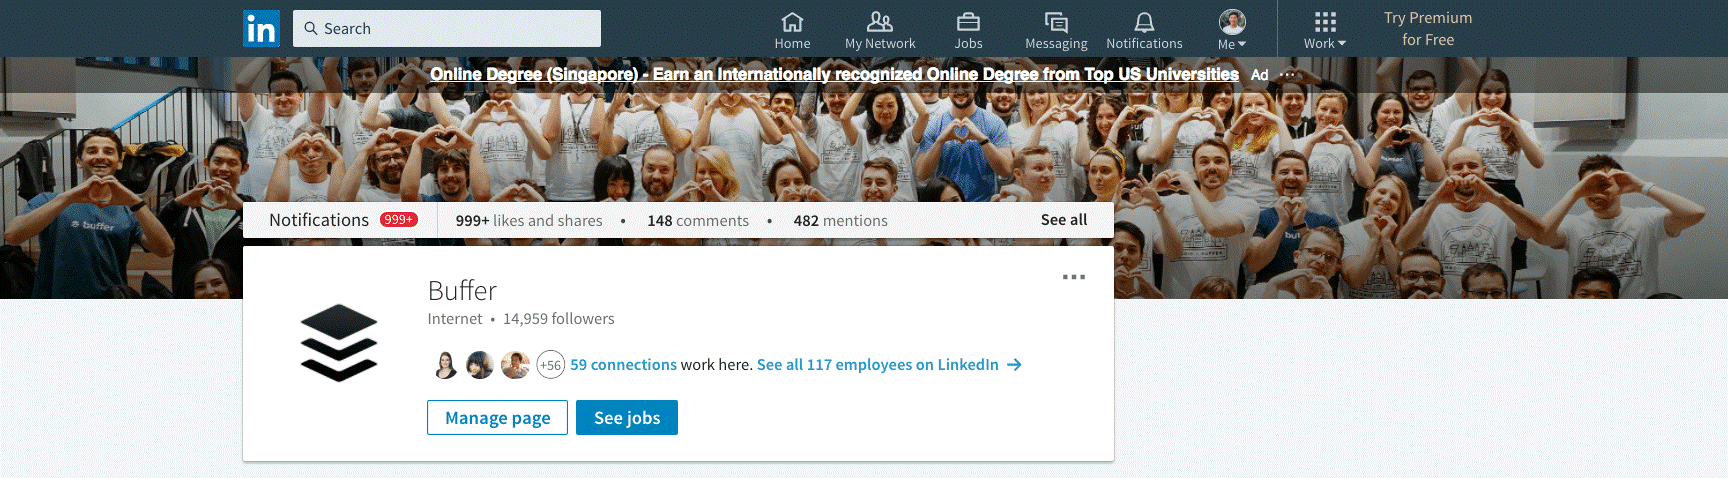Open the Messaging icon
Viewport: 1728px width, 478px height.
(x=1056, y=22)
